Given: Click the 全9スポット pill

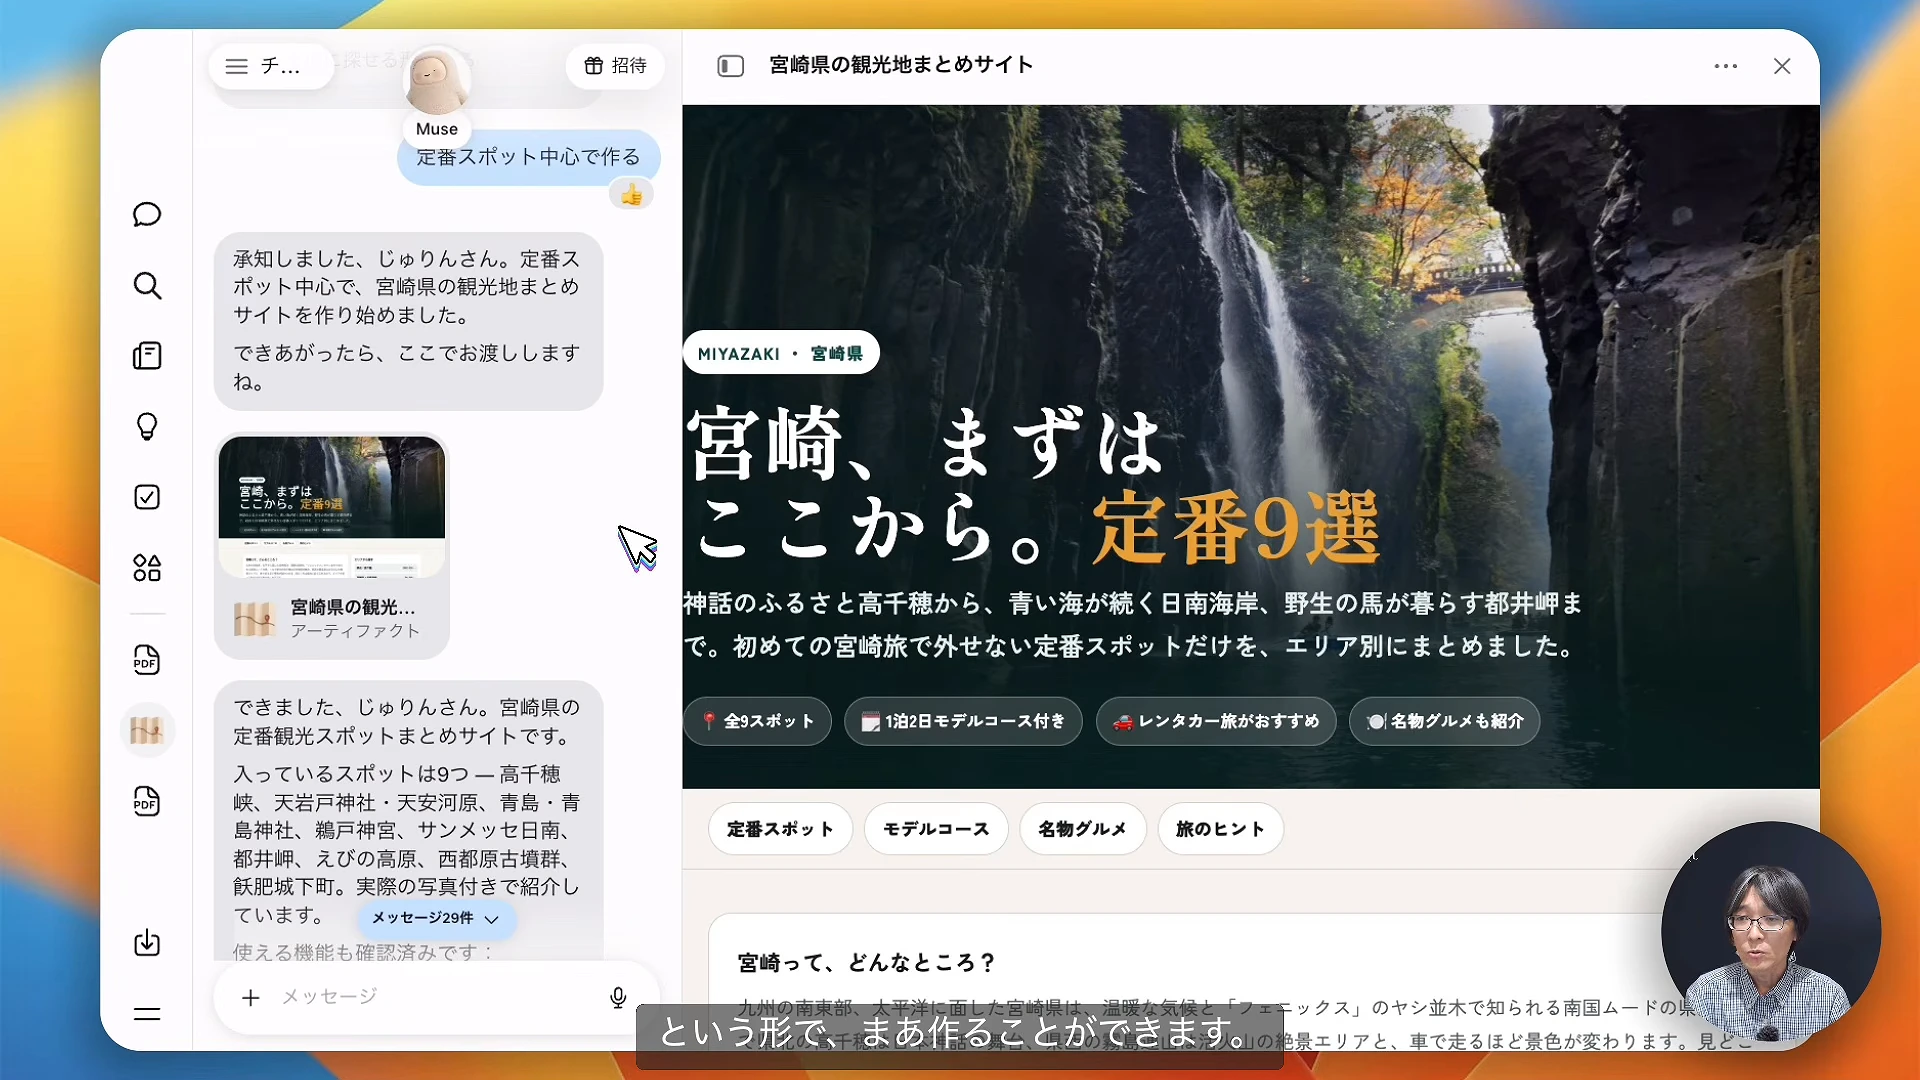Looking at the screenshot, I should (x=758, y=721).
